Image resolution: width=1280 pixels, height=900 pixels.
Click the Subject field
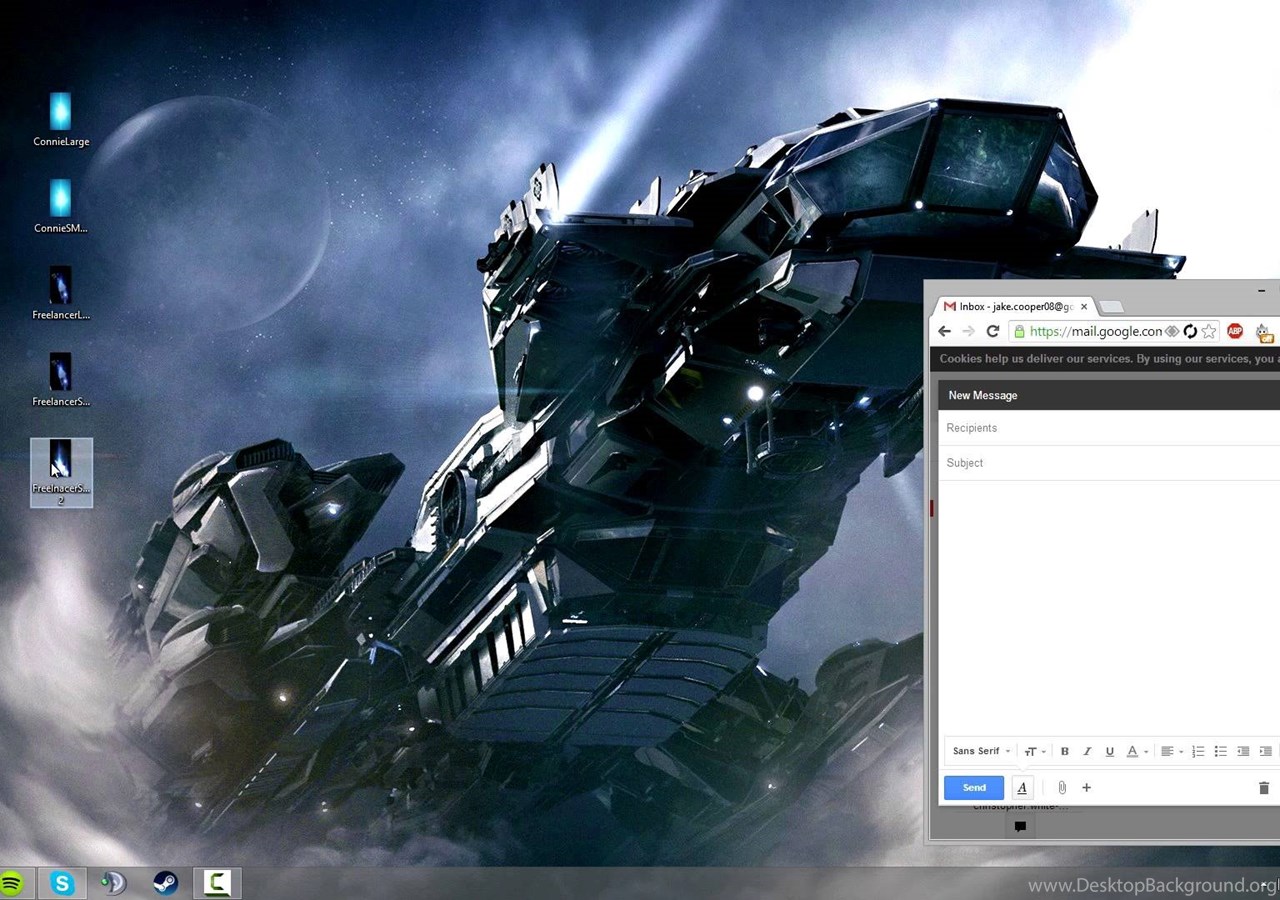coord(1109,463)
